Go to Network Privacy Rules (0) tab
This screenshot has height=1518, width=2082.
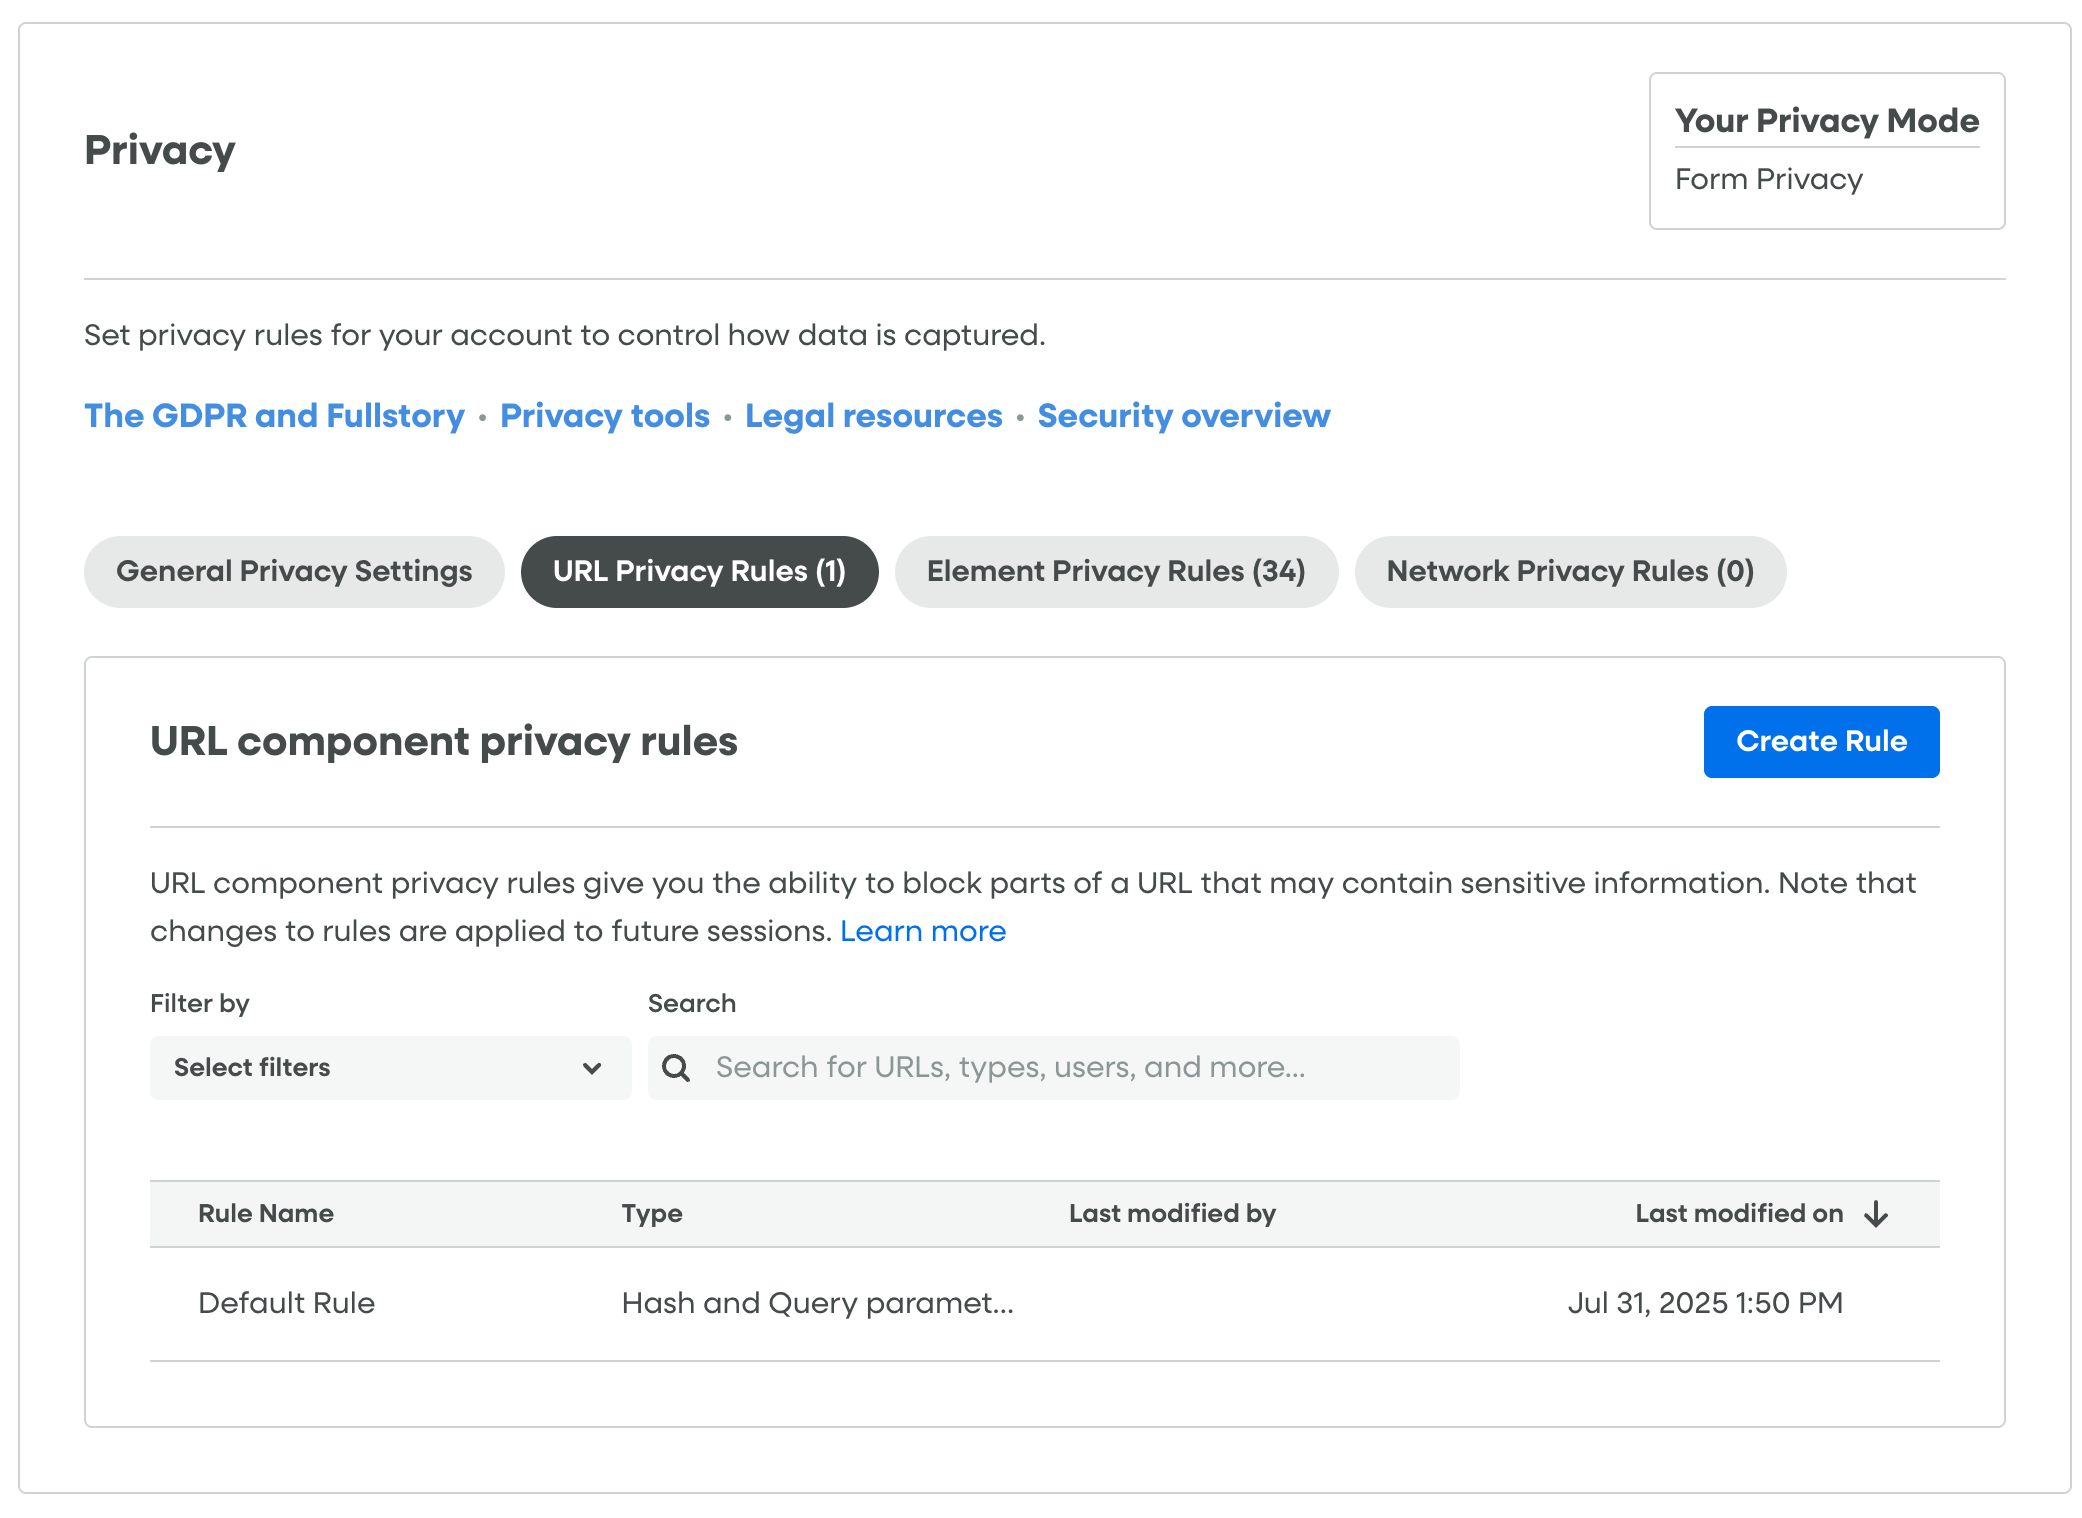(x=1570, y=571)
